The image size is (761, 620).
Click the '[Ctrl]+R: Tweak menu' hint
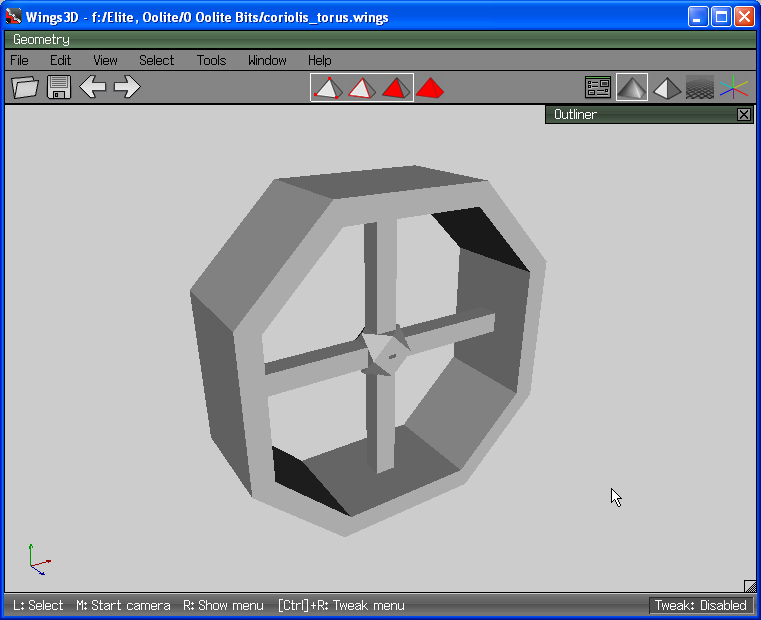tap(341, 605)
